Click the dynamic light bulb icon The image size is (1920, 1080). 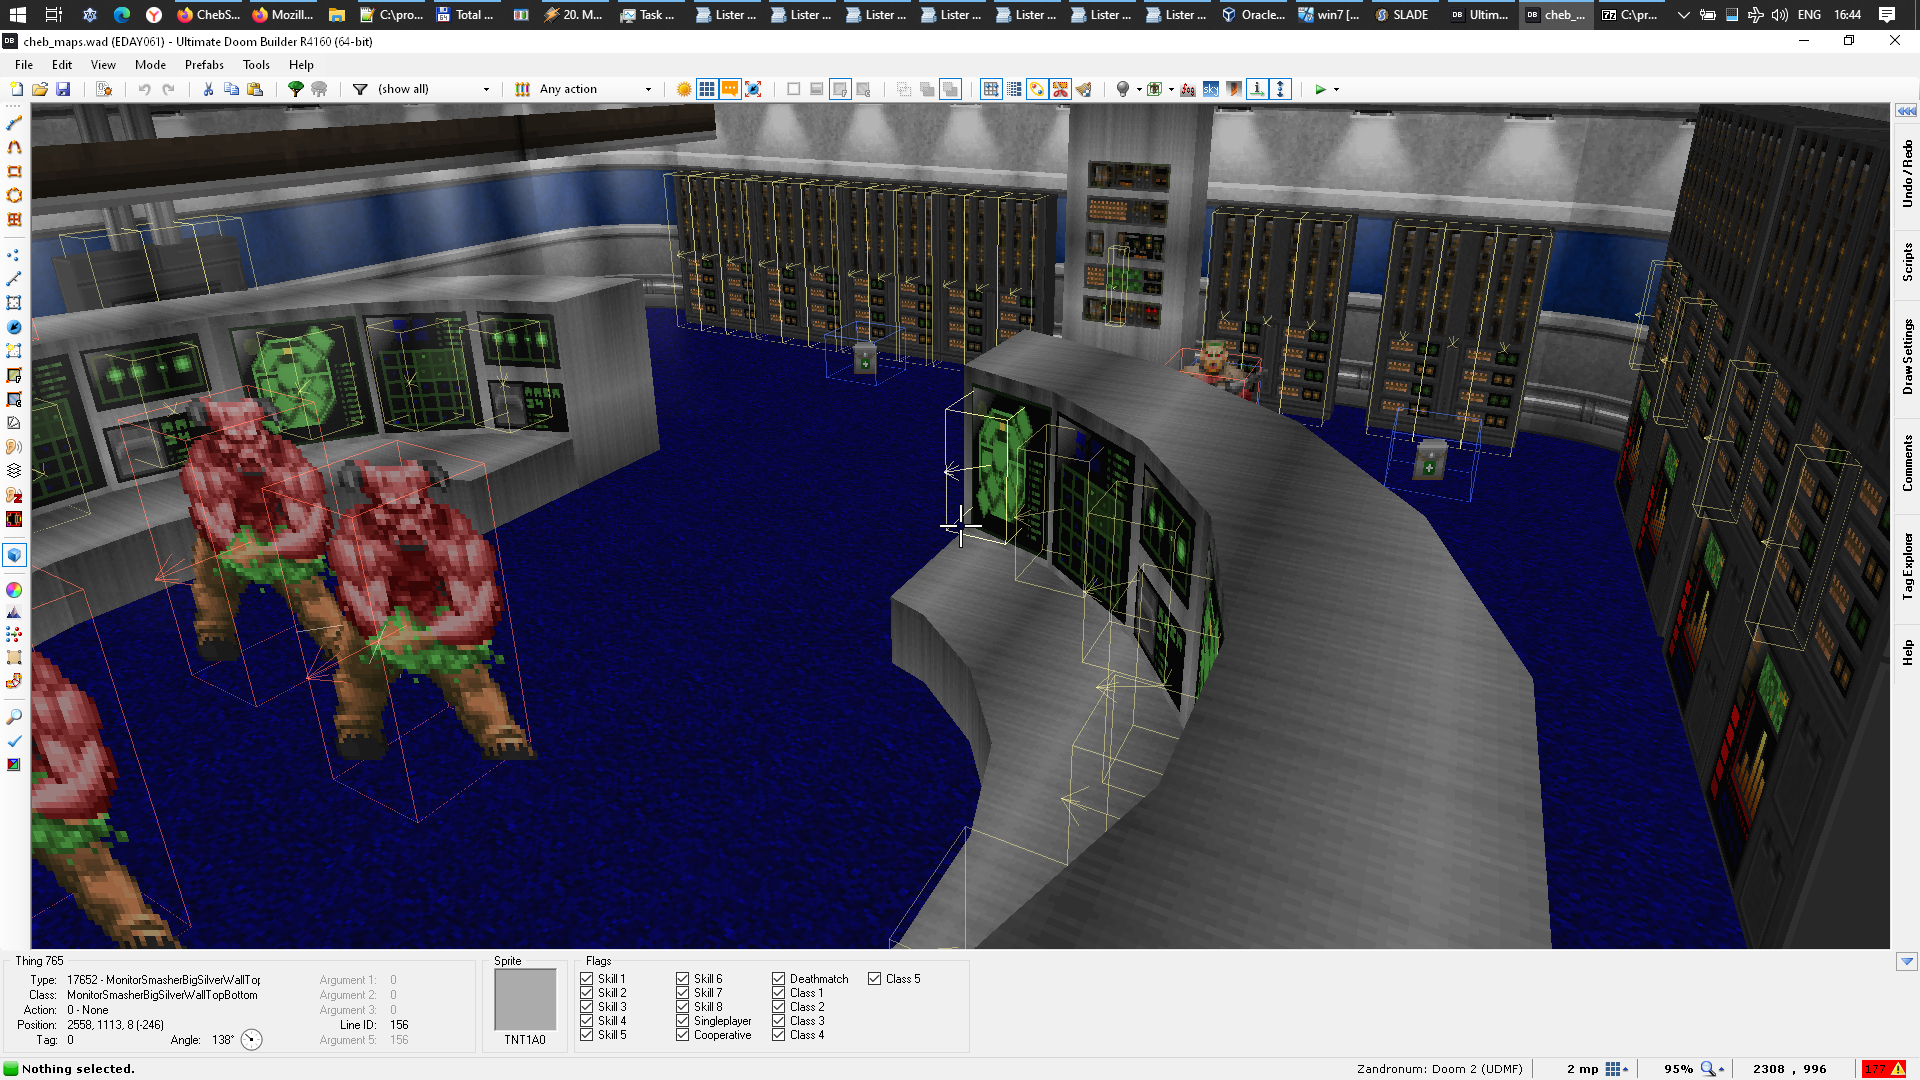point(1123,89)
